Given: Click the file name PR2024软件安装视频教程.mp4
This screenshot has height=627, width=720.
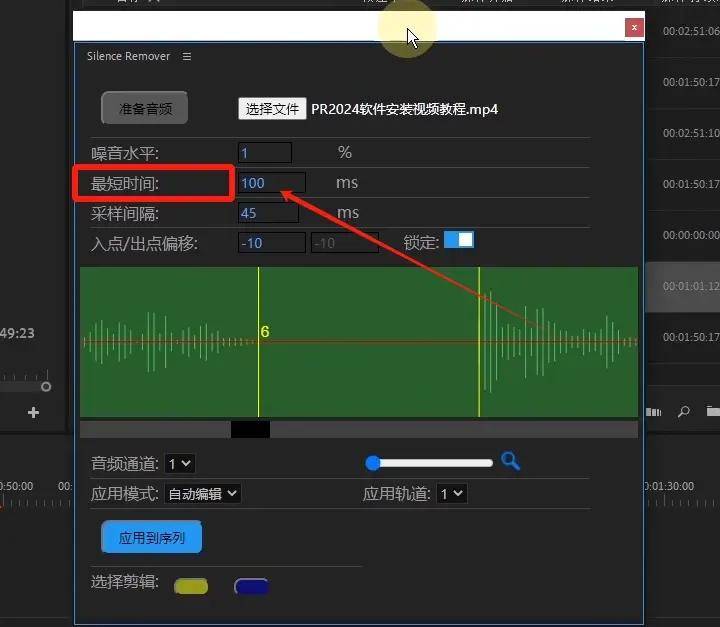Looking at the screenshot, I should 405,109.
